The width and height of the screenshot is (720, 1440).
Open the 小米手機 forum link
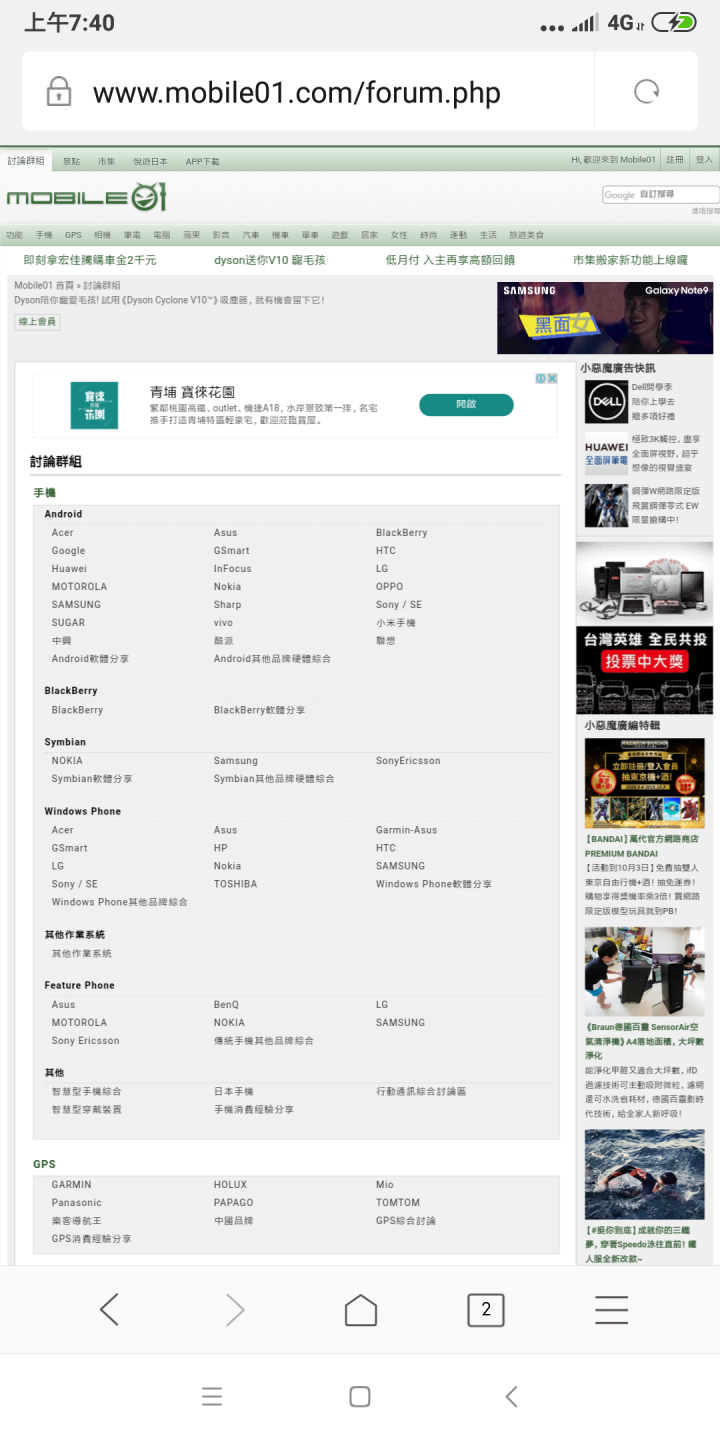[x=395, y=623]
